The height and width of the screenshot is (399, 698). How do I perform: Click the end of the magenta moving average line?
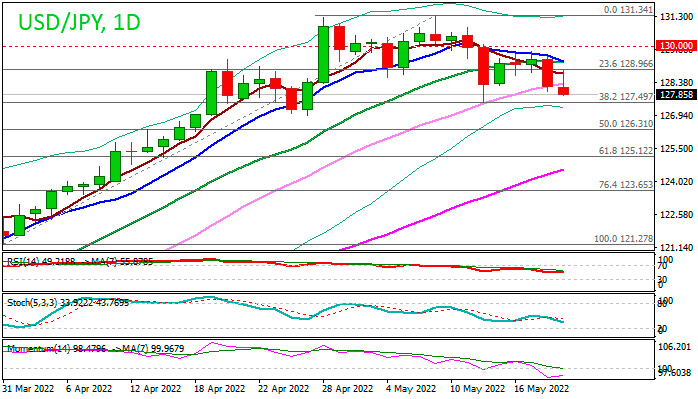click(563, 170)
